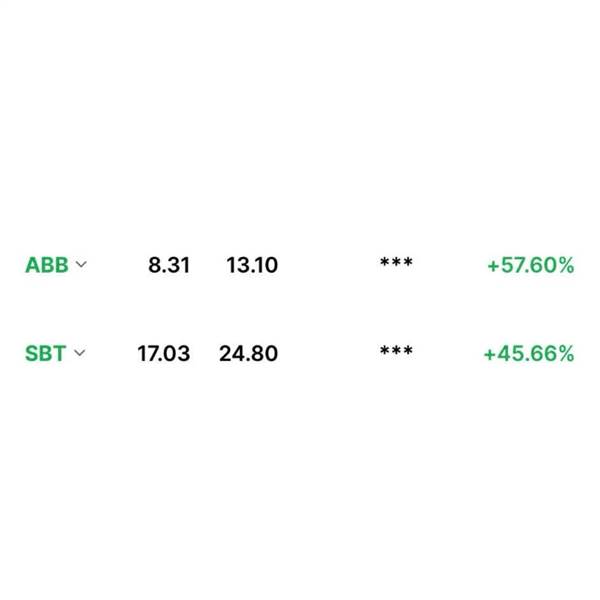Tap the letter A in ABB

33,265
